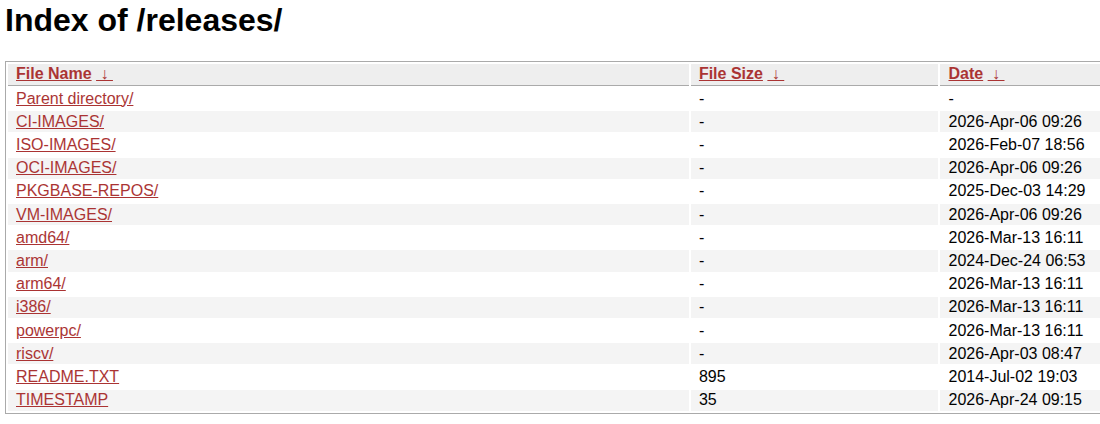Open the amd64 directory
1100x424 pixels.
[43, 237]
